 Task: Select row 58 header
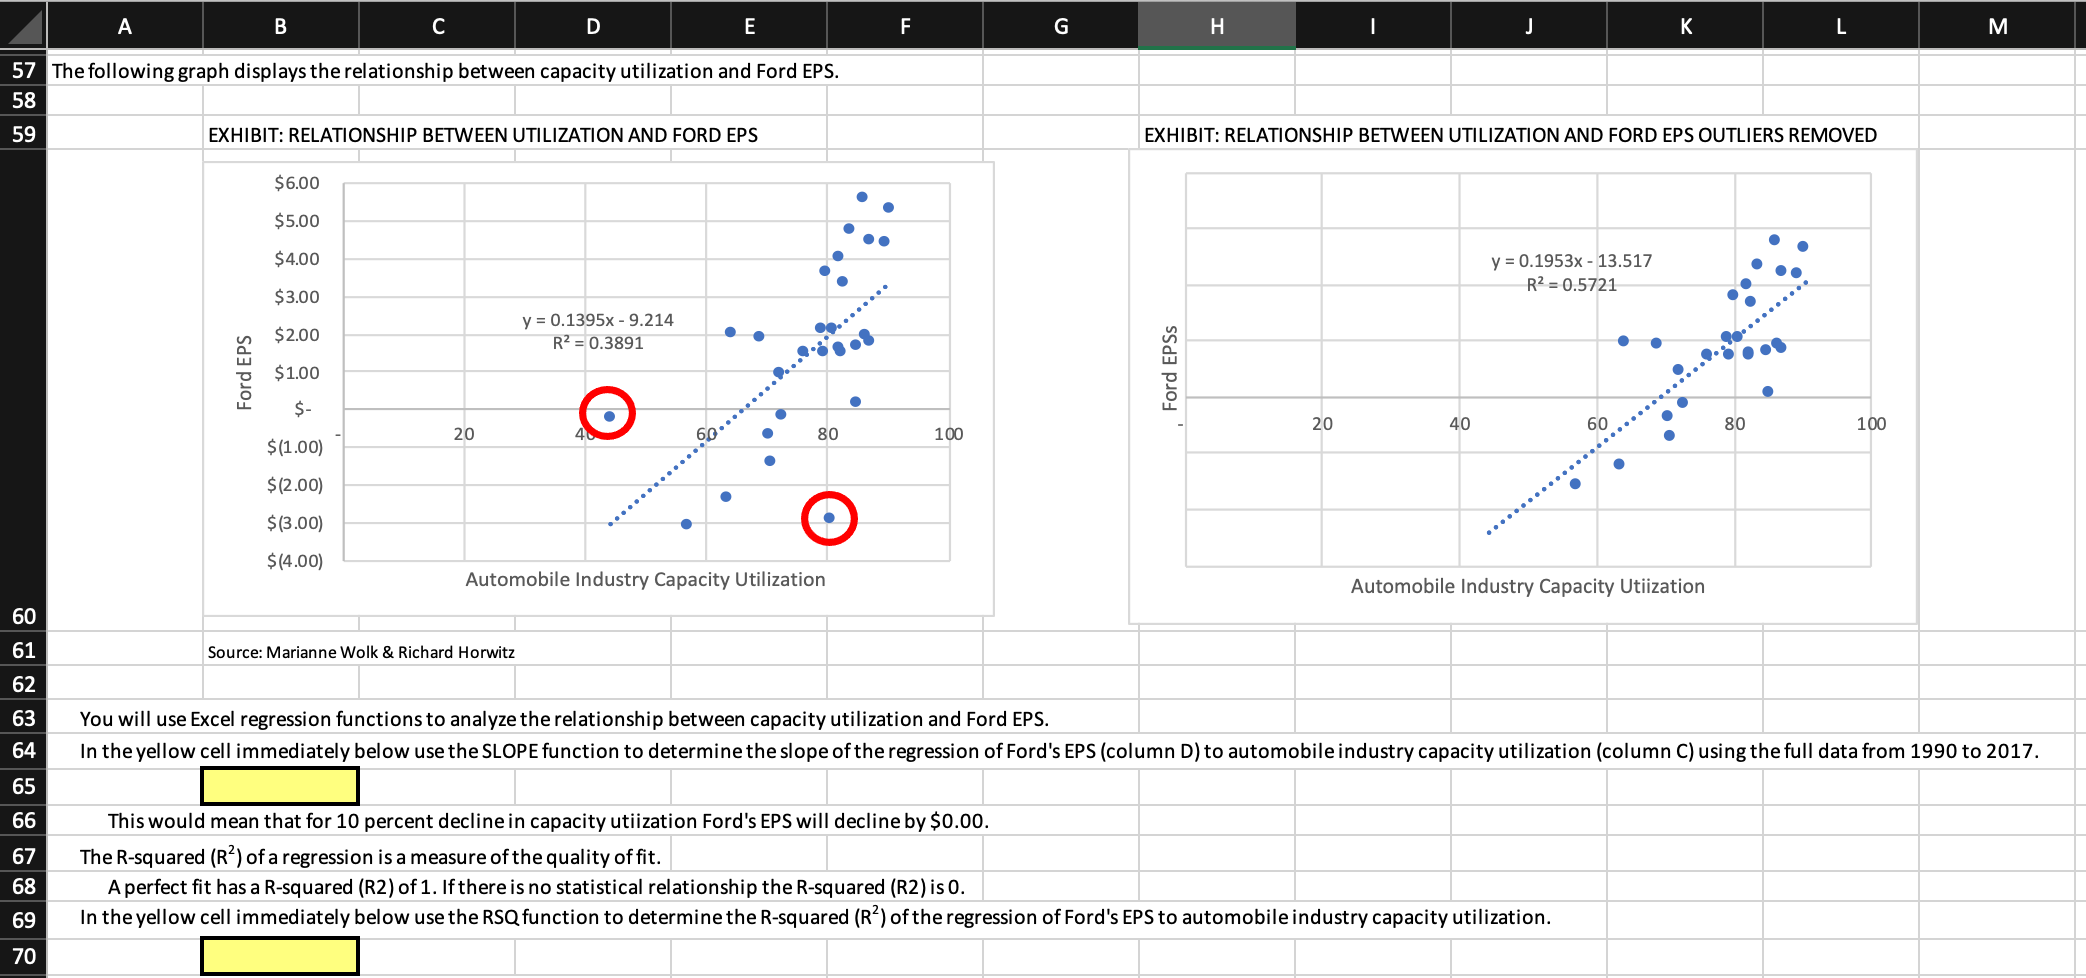23,100
